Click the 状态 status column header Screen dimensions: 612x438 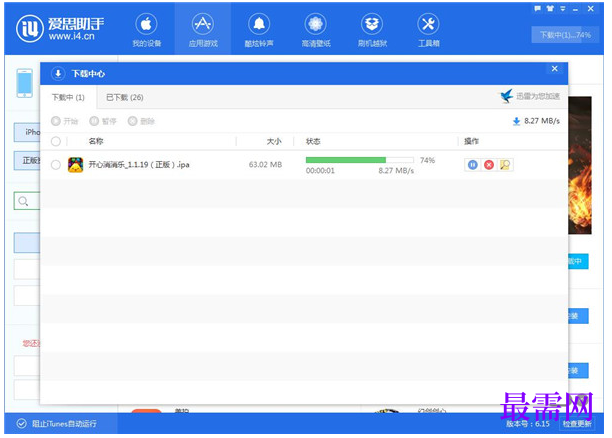[313, 141]
